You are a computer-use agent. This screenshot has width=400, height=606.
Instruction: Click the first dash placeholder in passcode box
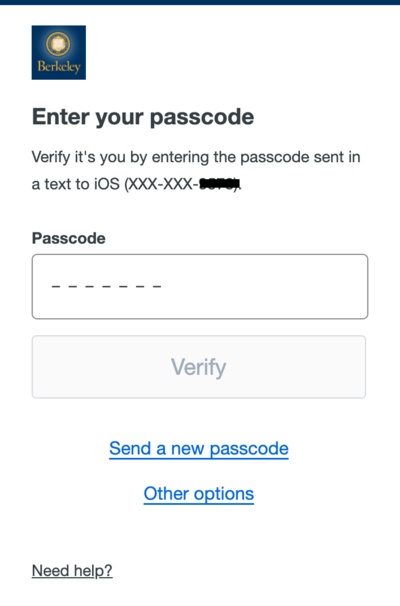[56, 286]
